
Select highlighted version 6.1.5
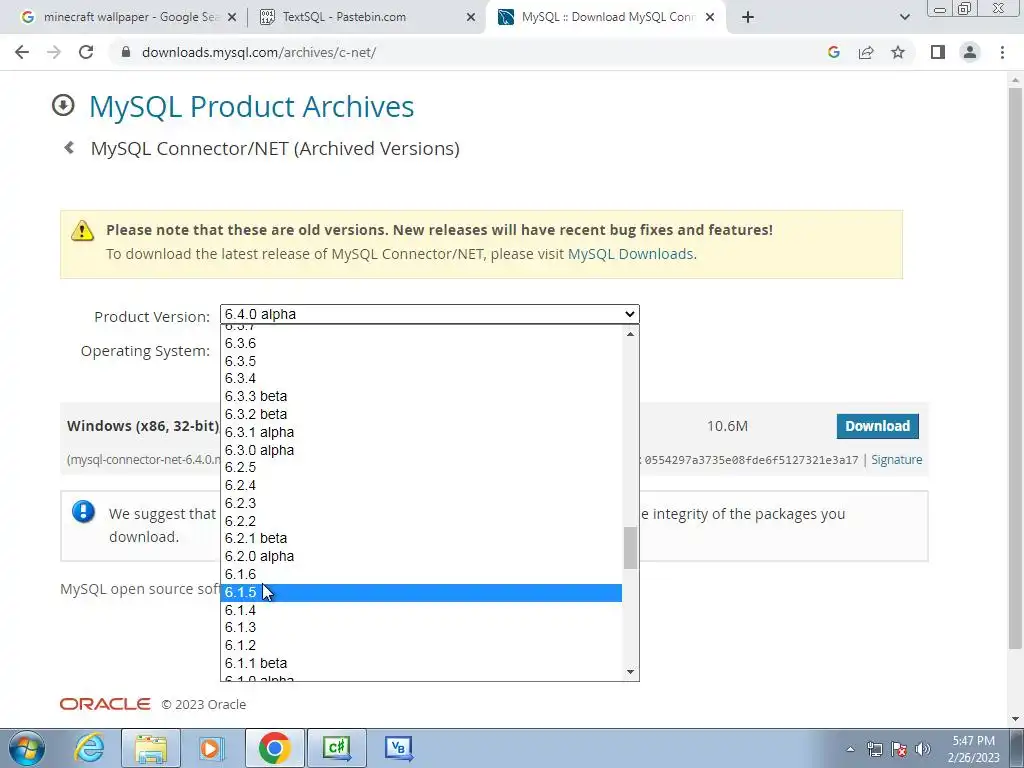click(x=421, y=592)
